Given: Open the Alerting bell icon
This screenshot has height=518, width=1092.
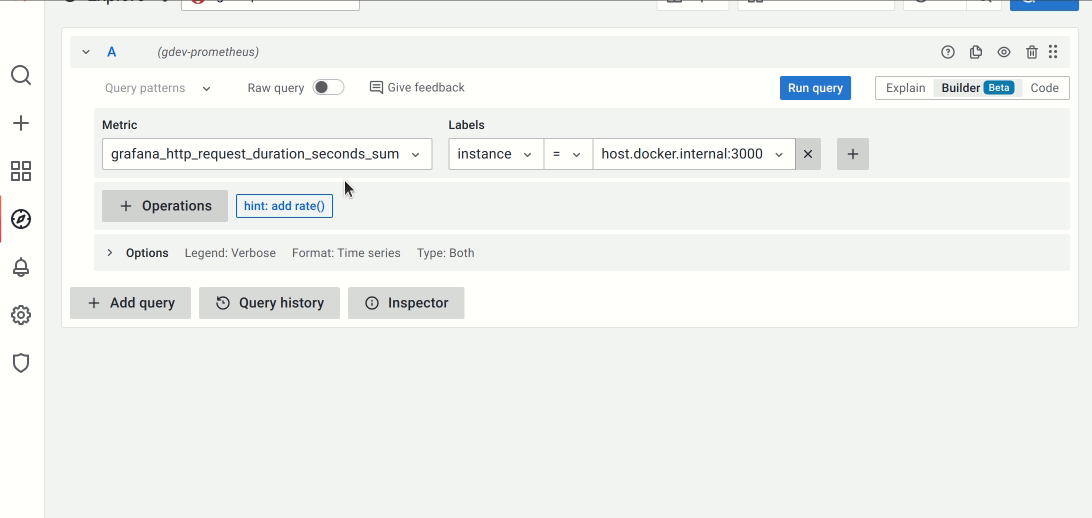Looking at the screenshot, I should (21, 267).
